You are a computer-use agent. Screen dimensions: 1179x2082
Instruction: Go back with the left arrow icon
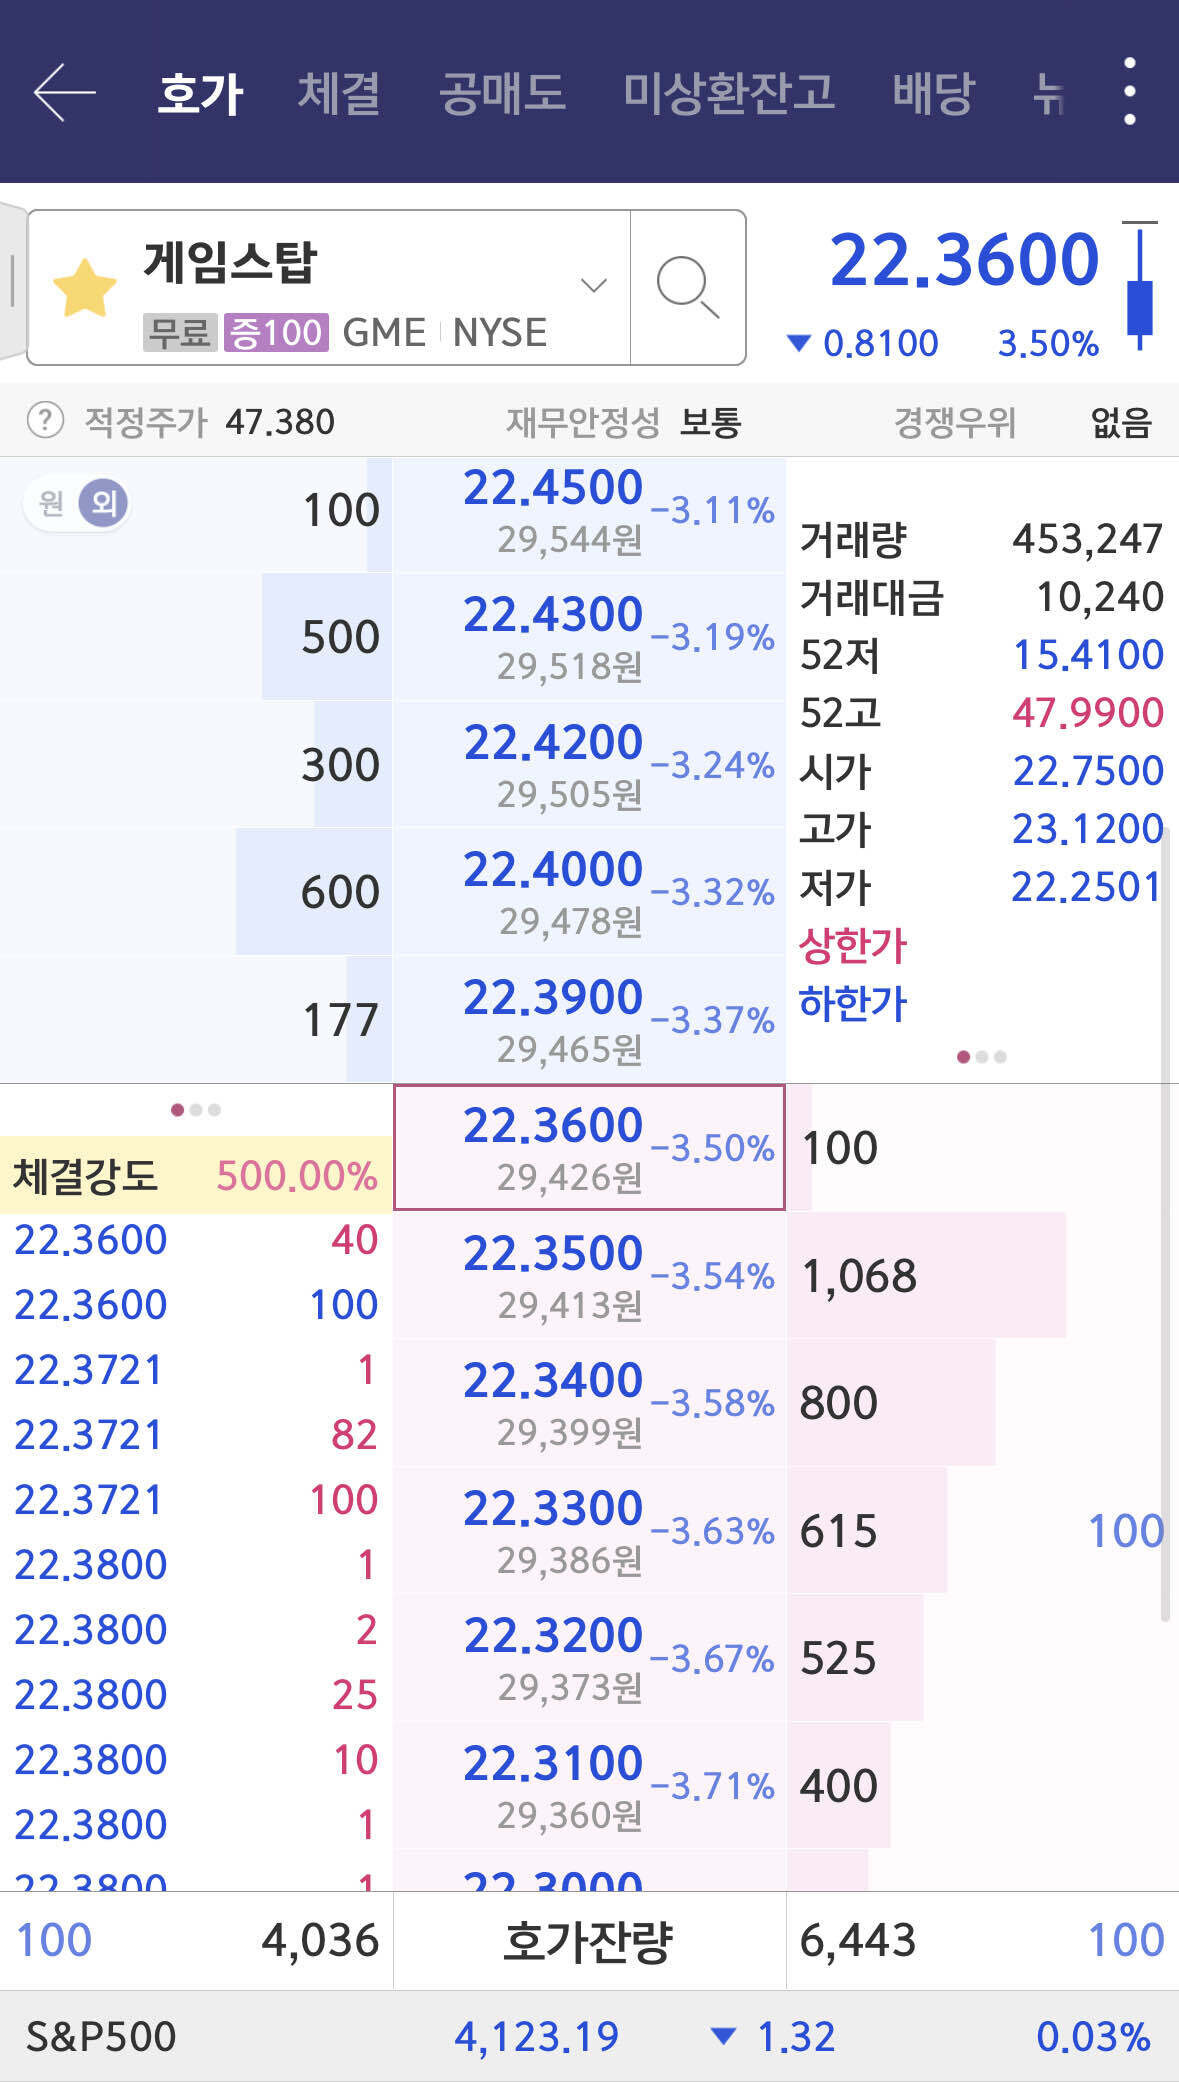(64, 92)
